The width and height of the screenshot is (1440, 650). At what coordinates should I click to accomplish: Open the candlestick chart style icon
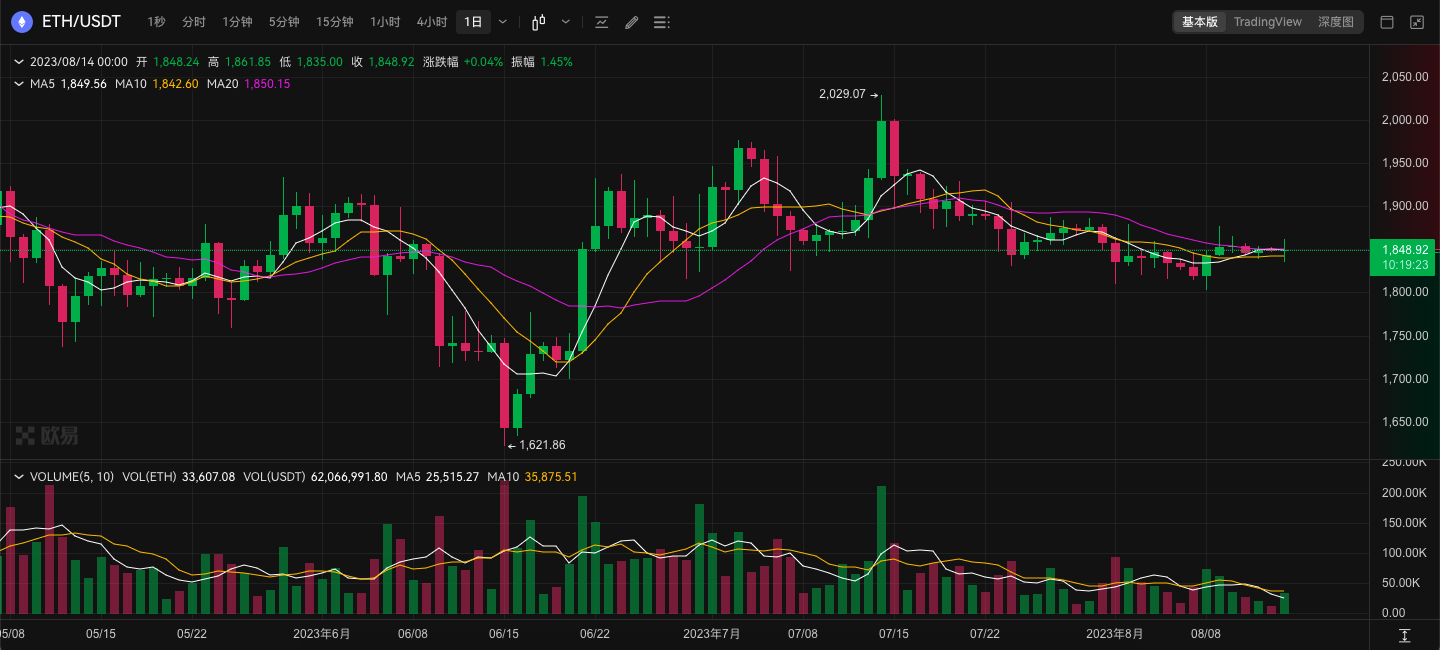[x=539, y=22]
